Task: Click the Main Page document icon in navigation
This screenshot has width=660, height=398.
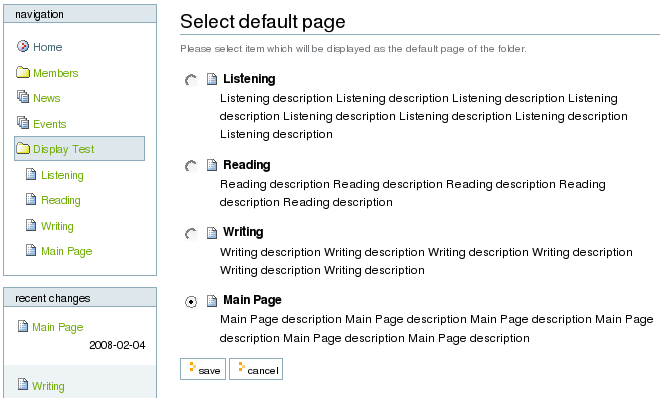Action: coord(31,250)
